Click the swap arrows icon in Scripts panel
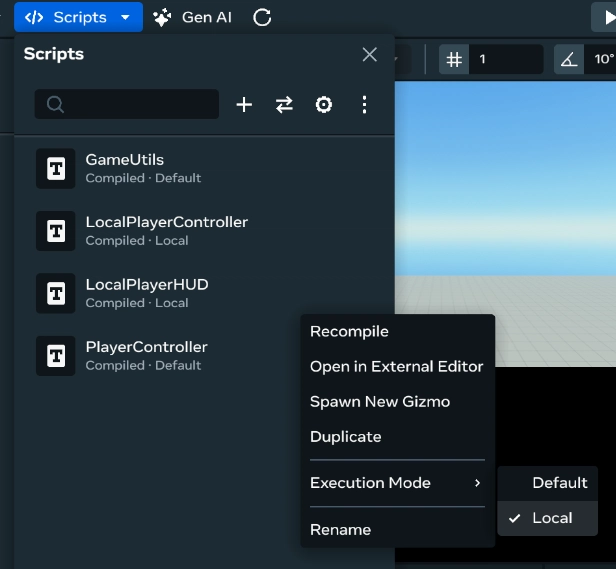 [284, 105]
